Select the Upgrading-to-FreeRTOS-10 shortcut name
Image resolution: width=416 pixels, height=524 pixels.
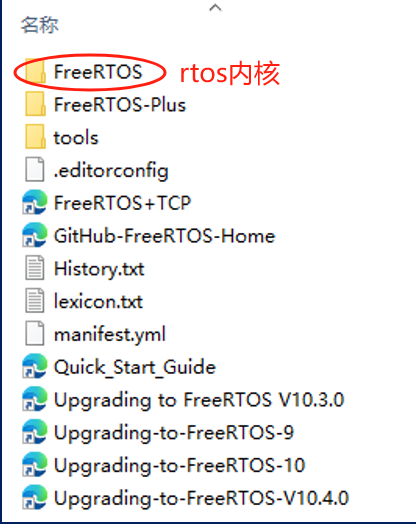(179, 465)
